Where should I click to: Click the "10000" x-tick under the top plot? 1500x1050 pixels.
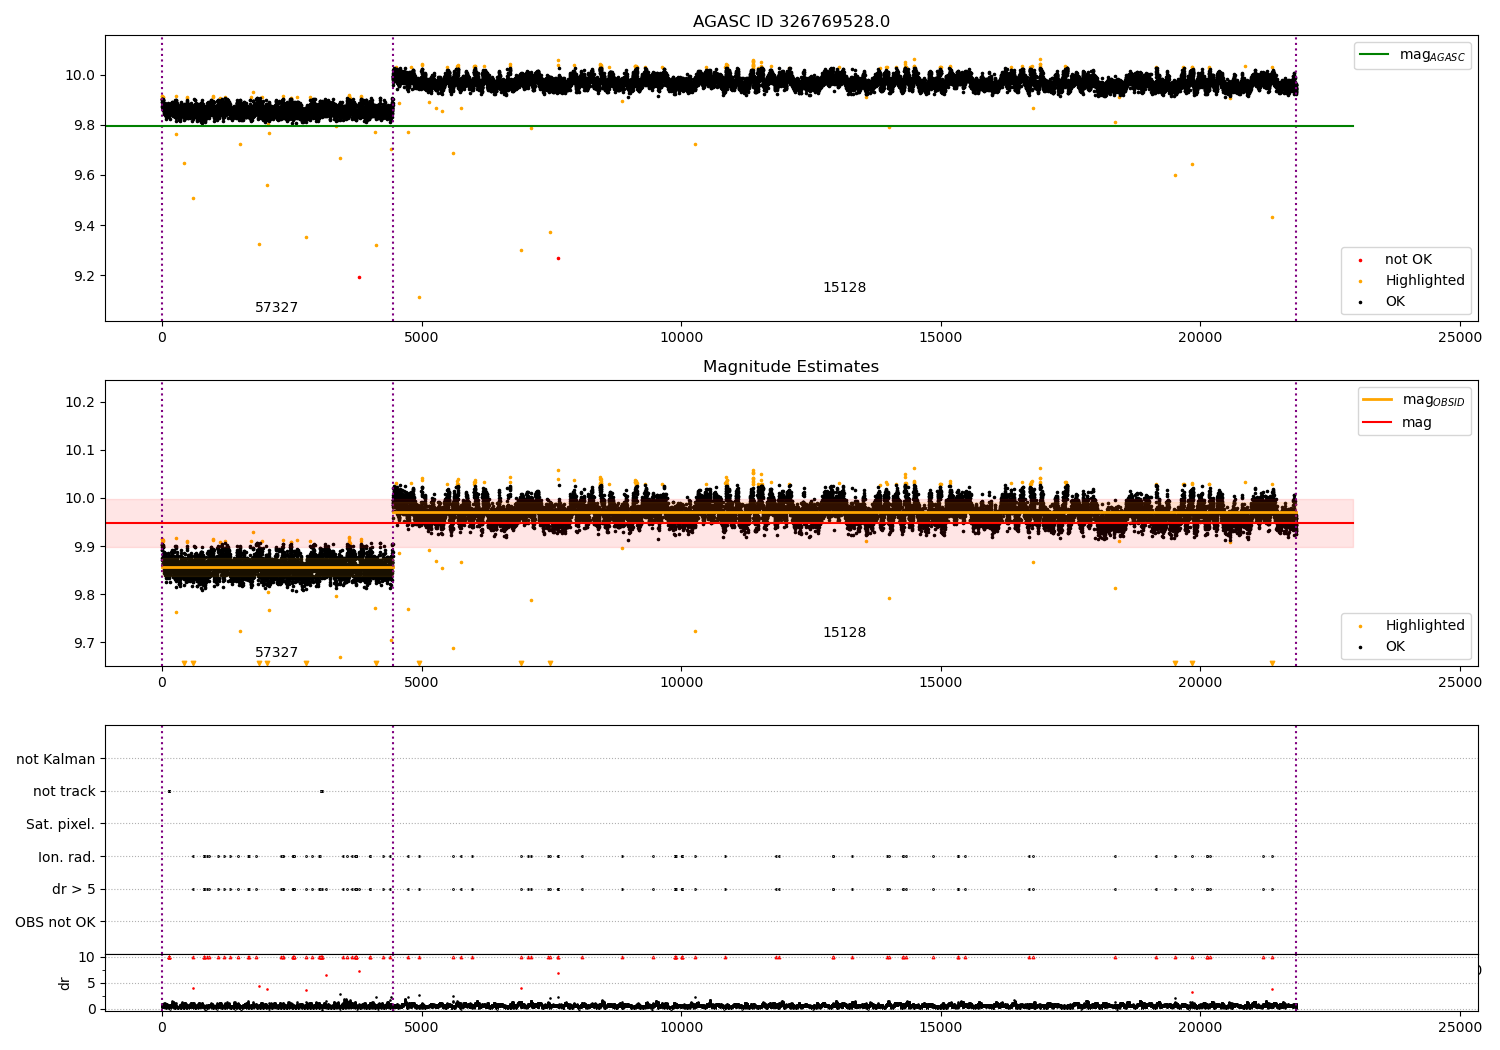click(681, 338)
